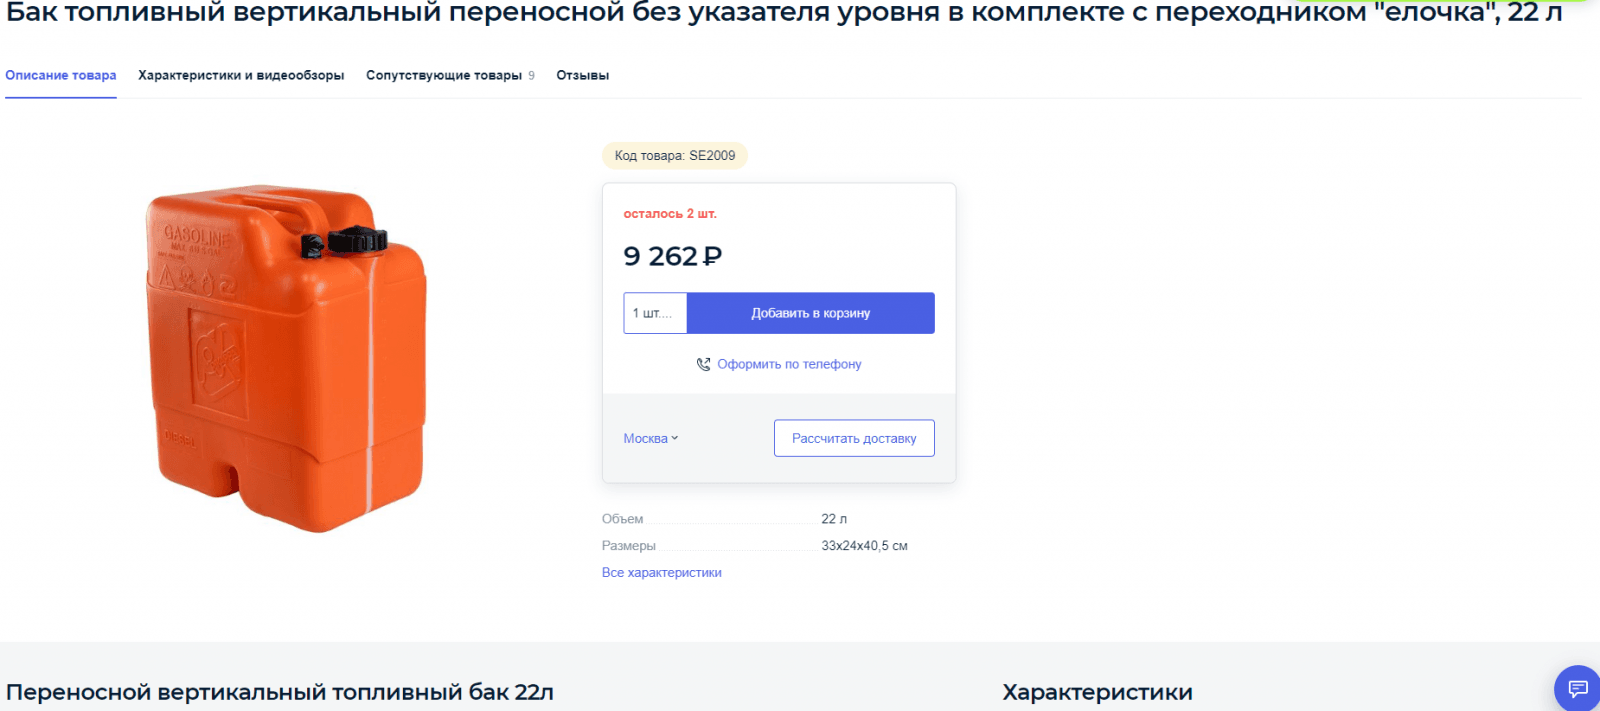This screenshot has width=1600, height=711.
Task: Click the quantity input showing 1 шт
Action: (x=655, y=312)
